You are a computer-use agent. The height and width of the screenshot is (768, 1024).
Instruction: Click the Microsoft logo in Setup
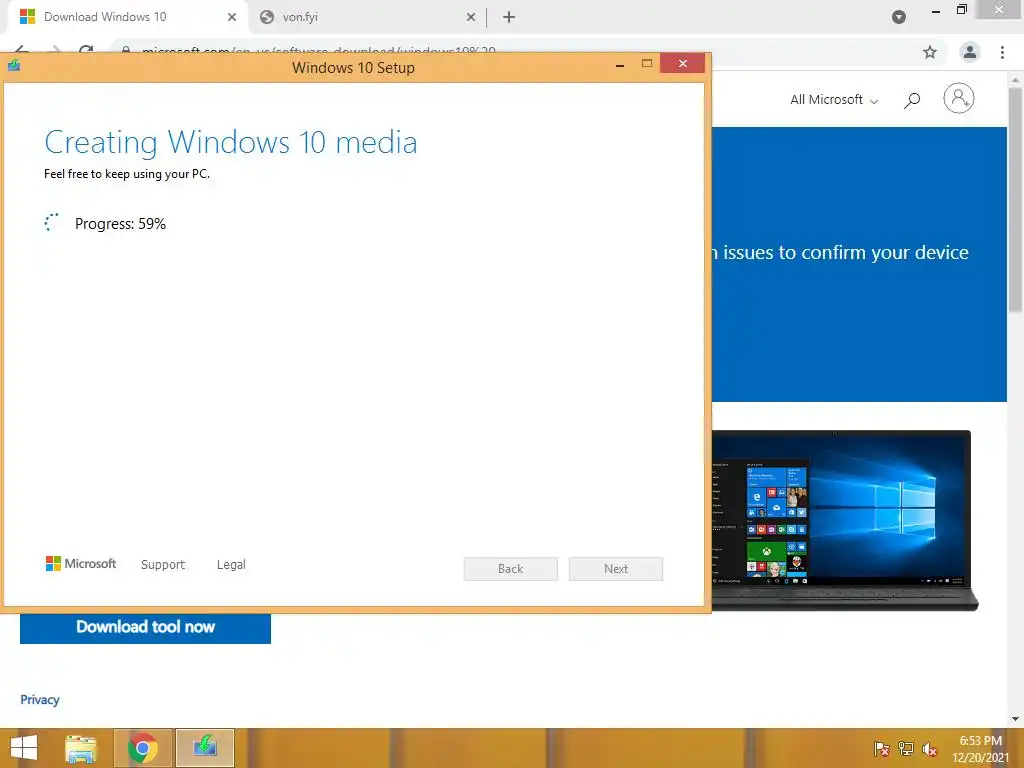click(81, 564)
